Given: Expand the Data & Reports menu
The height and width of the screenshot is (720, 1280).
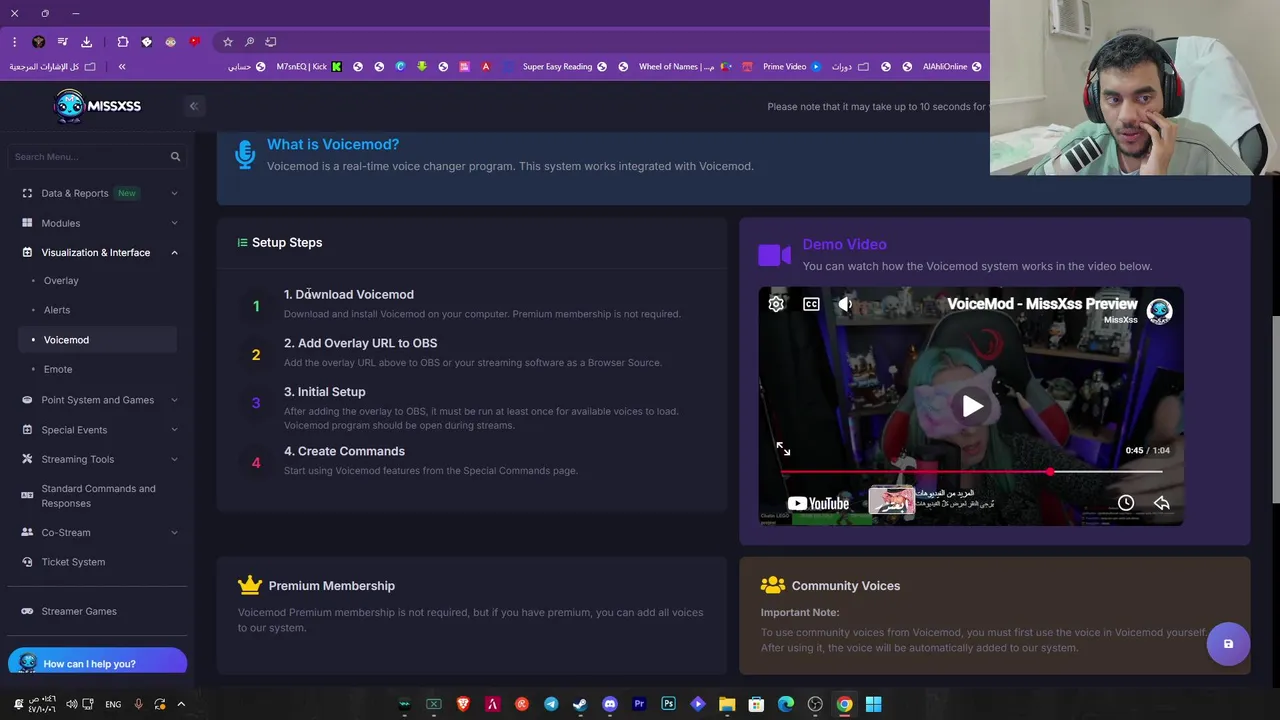Looking at the screenshot, I should (98, 193).
